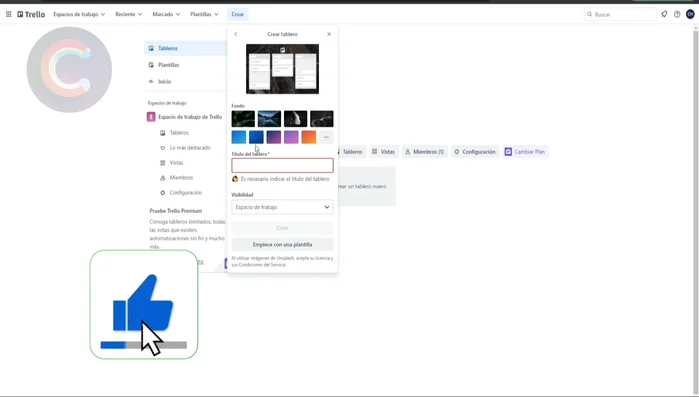Switch to workspace Configuración tab button

475,152
